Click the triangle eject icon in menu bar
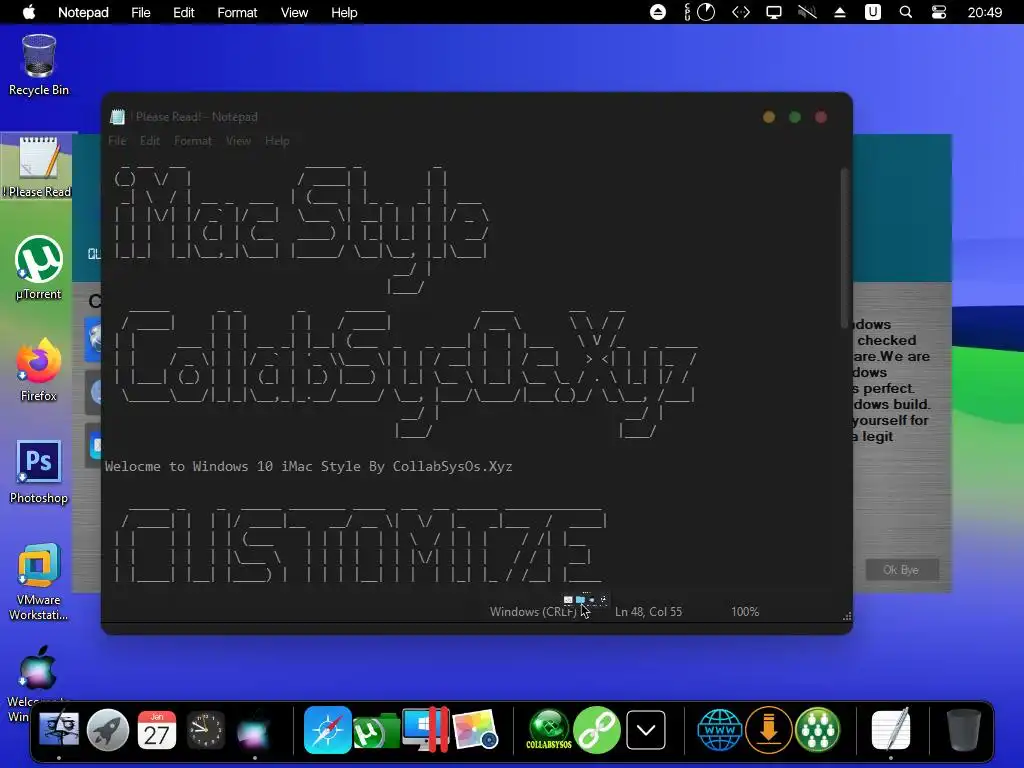Image resolution: width=1024 pixels, height=768 pixels. (x=840, y=12)
